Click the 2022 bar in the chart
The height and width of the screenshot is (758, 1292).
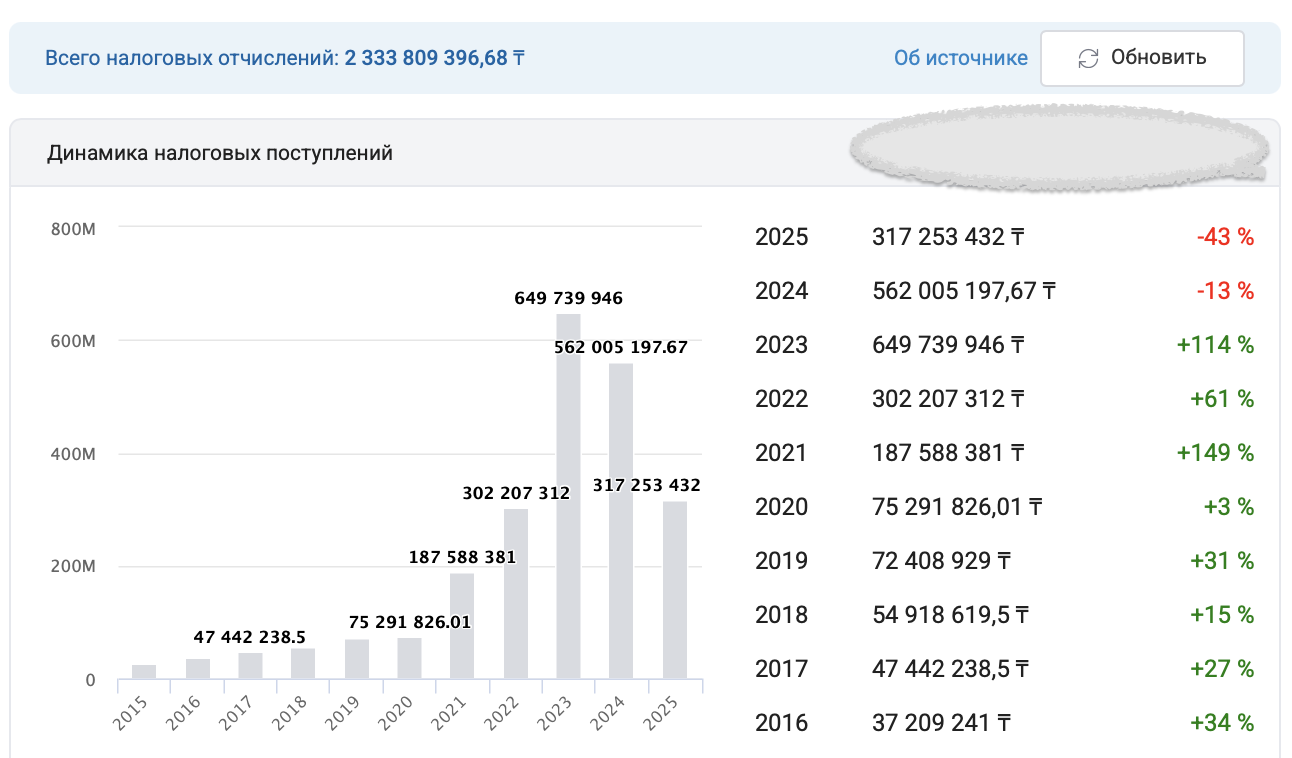515,595
